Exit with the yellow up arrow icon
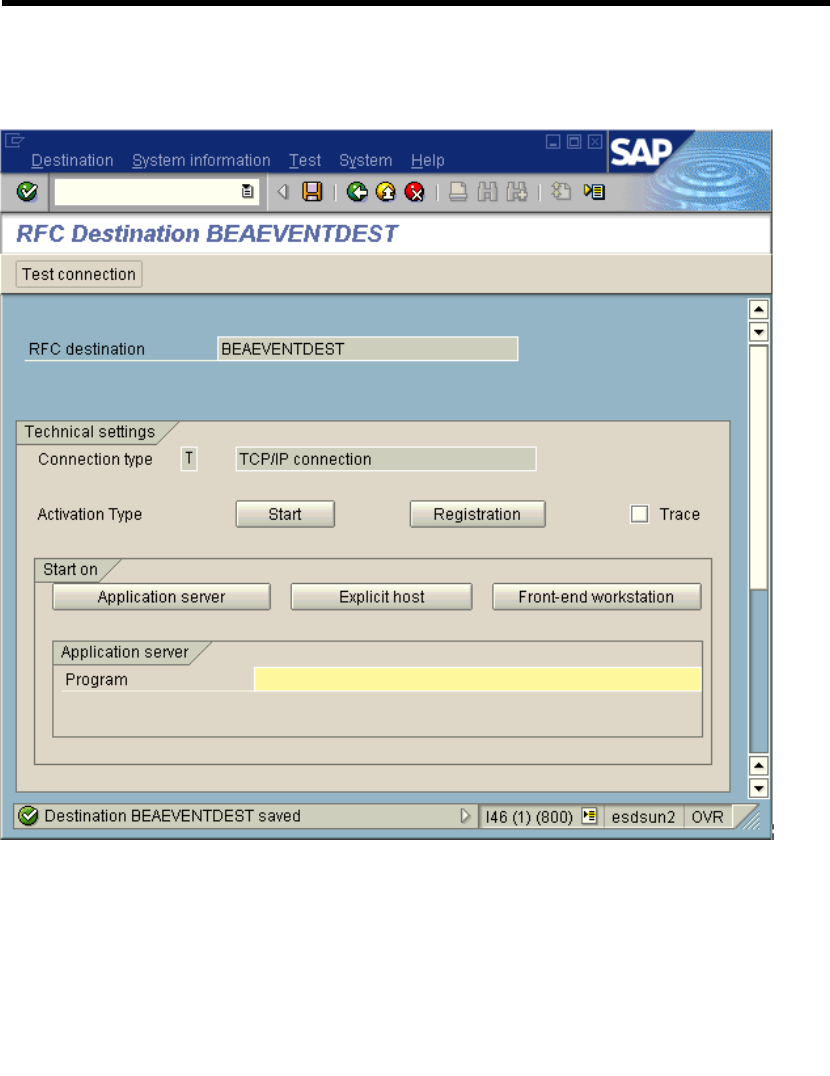This screenshot has width=830, height=1076. (x=386, y=191)
